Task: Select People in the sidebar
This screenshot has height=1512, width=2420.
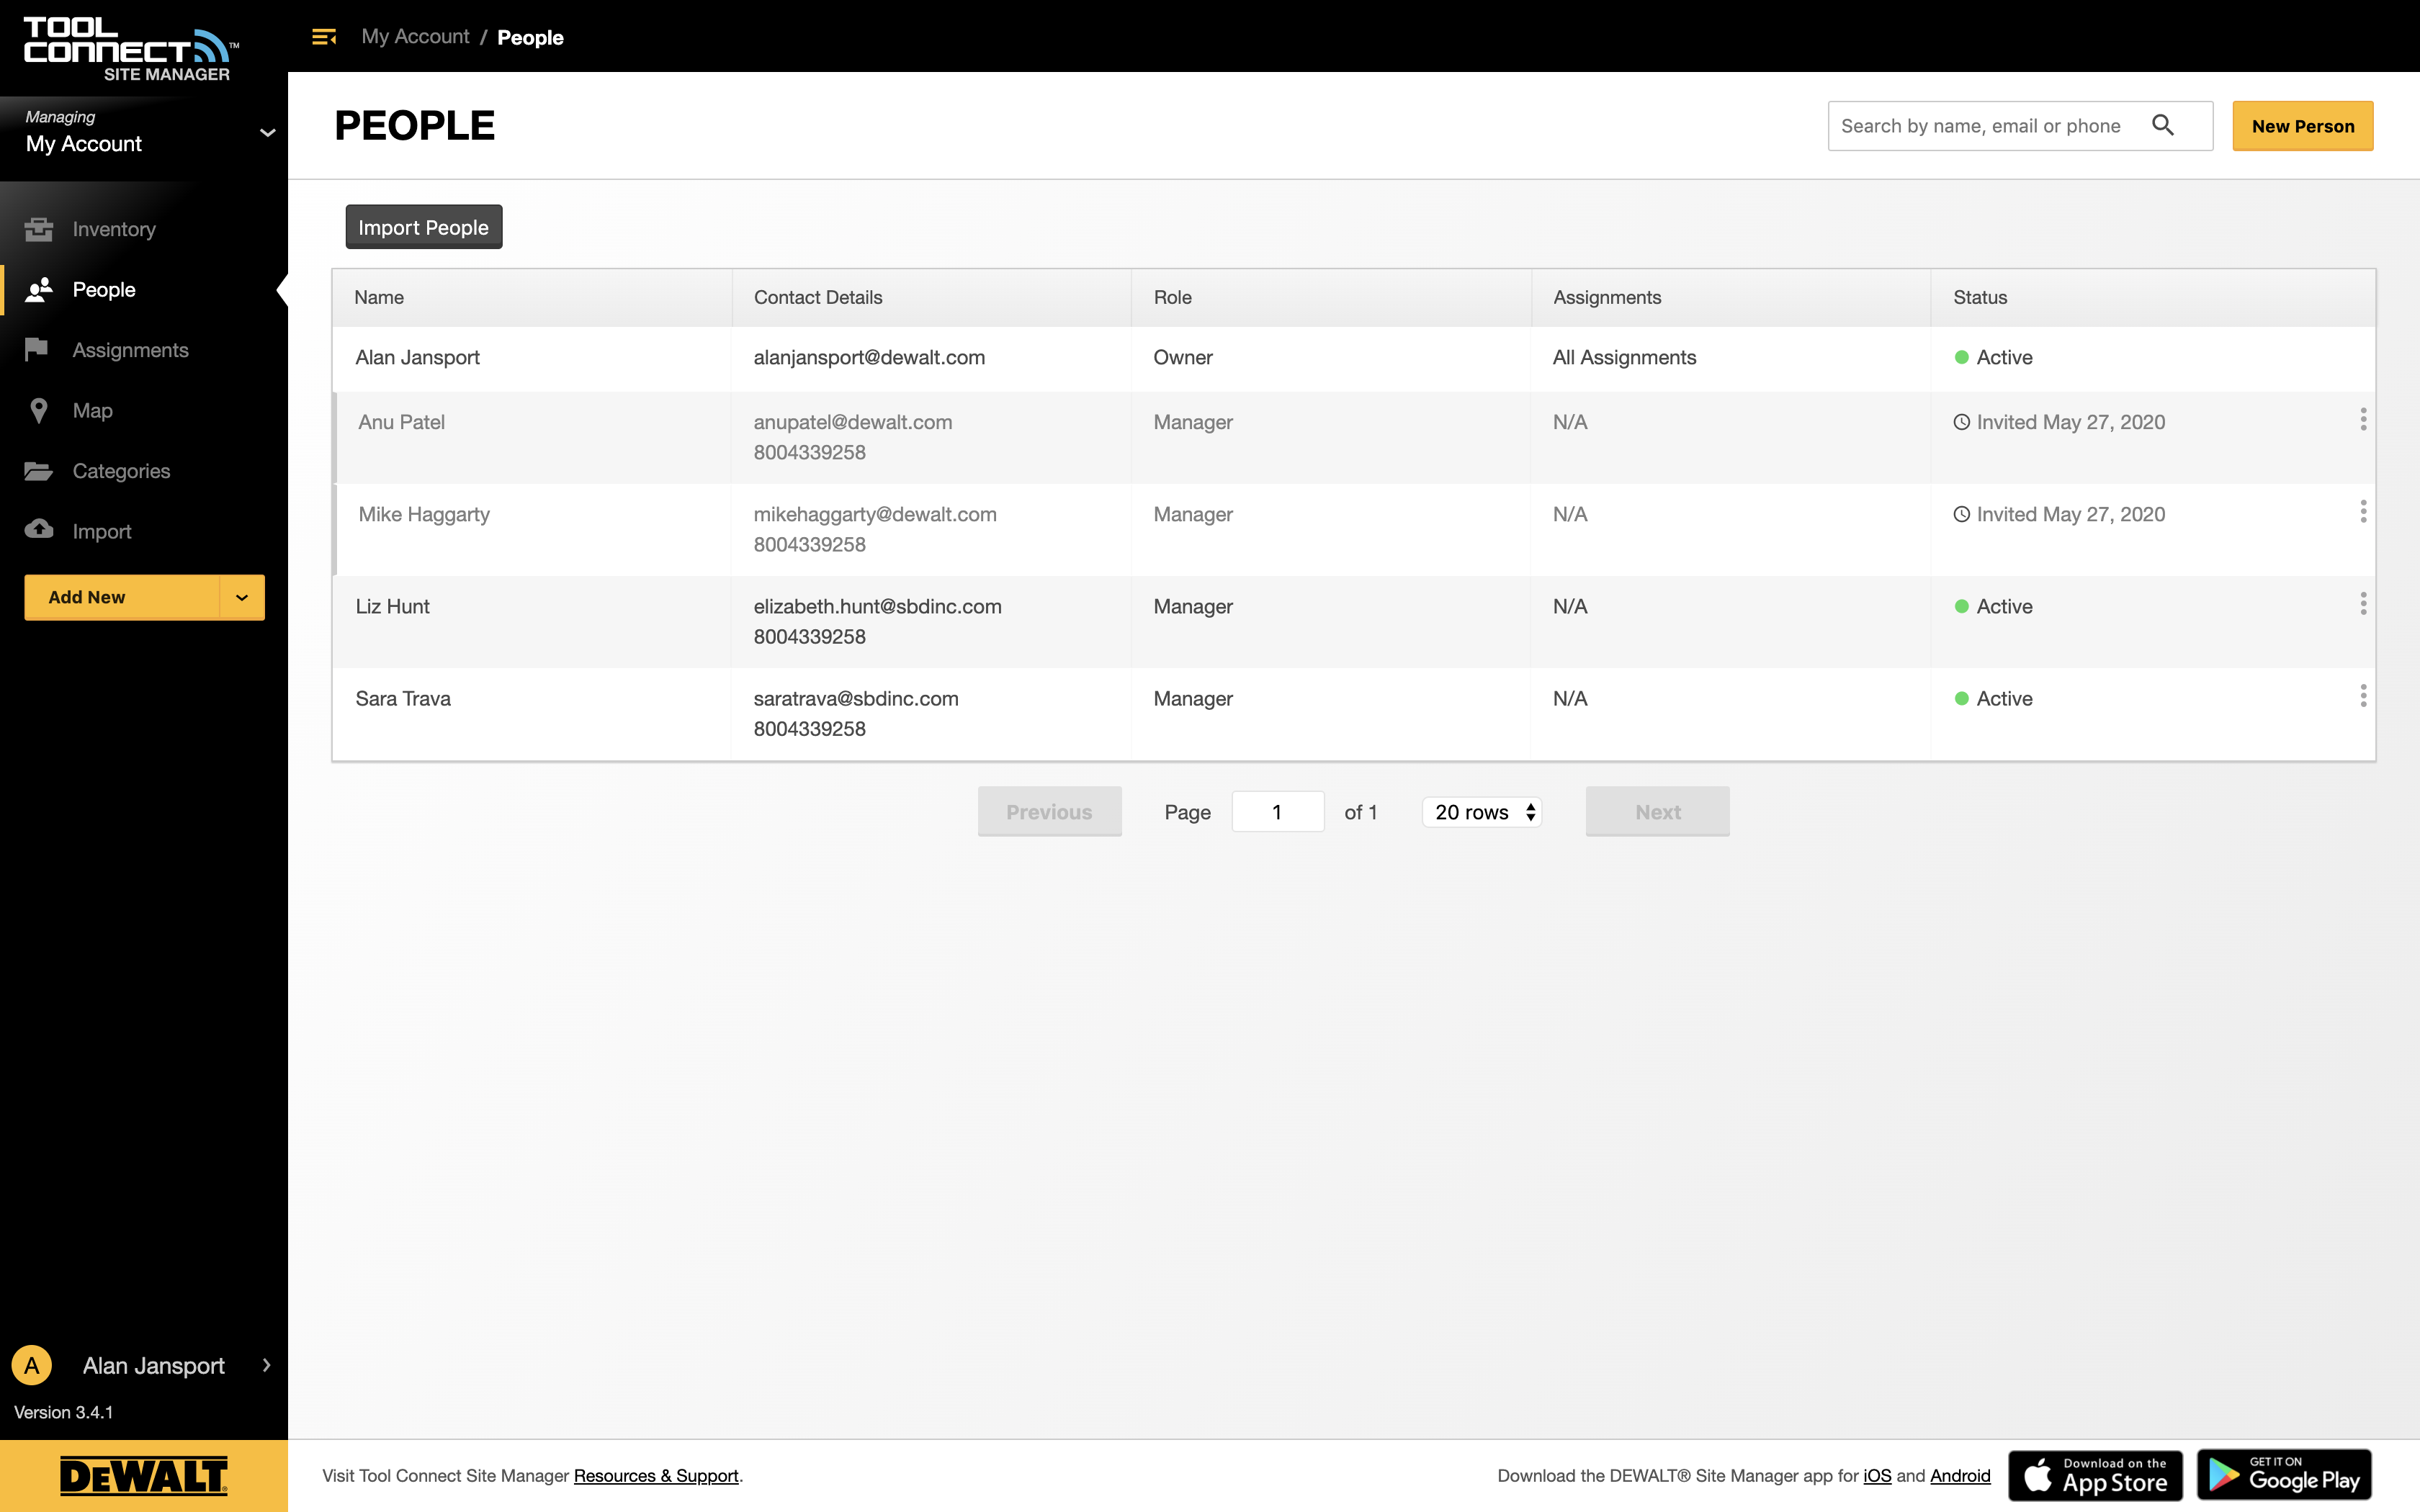Action: pyautogui.click(x=104, y=290)
